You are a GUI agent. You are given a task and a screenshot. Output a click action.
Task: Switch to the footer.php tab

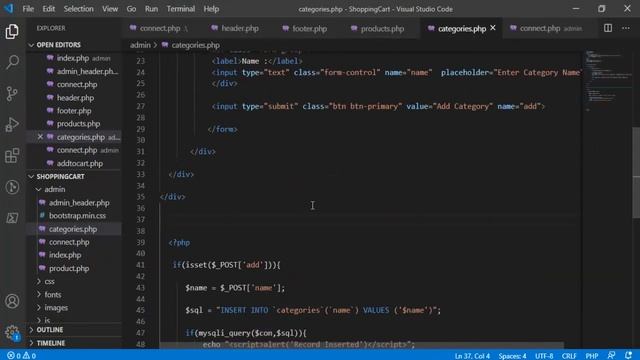tap(305, 28)
